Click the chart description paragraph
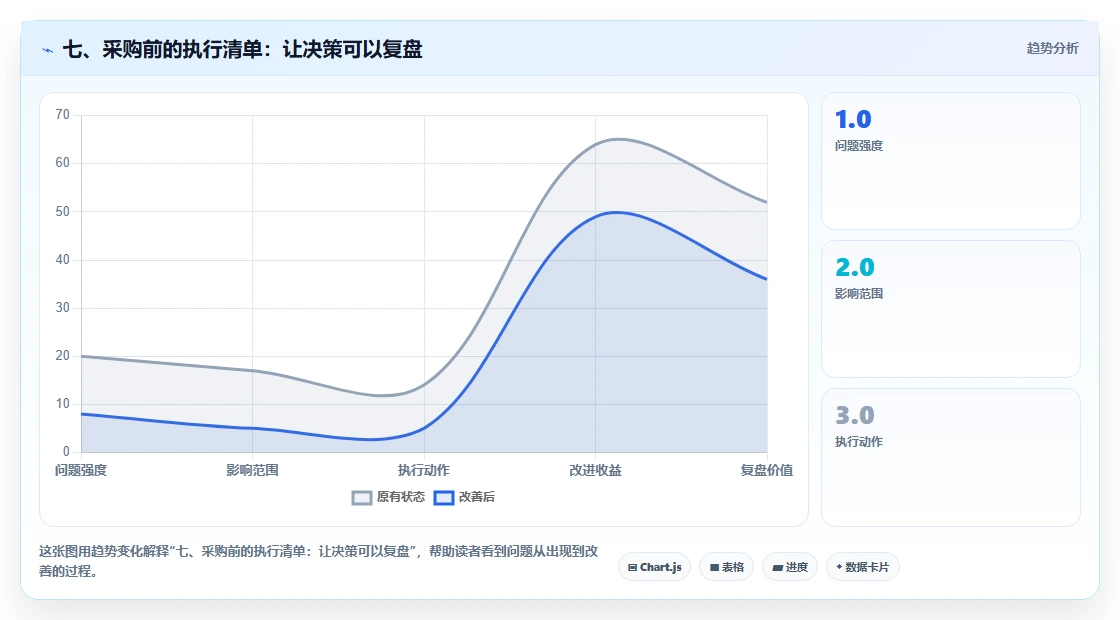 click(x=319, y=561)
